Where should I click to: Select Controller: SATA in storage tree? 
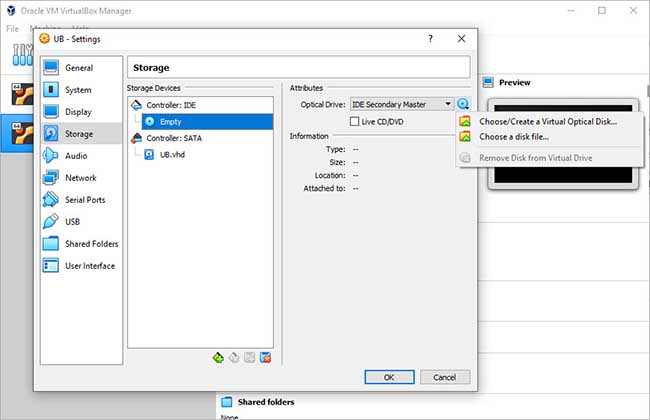(174, 138)
